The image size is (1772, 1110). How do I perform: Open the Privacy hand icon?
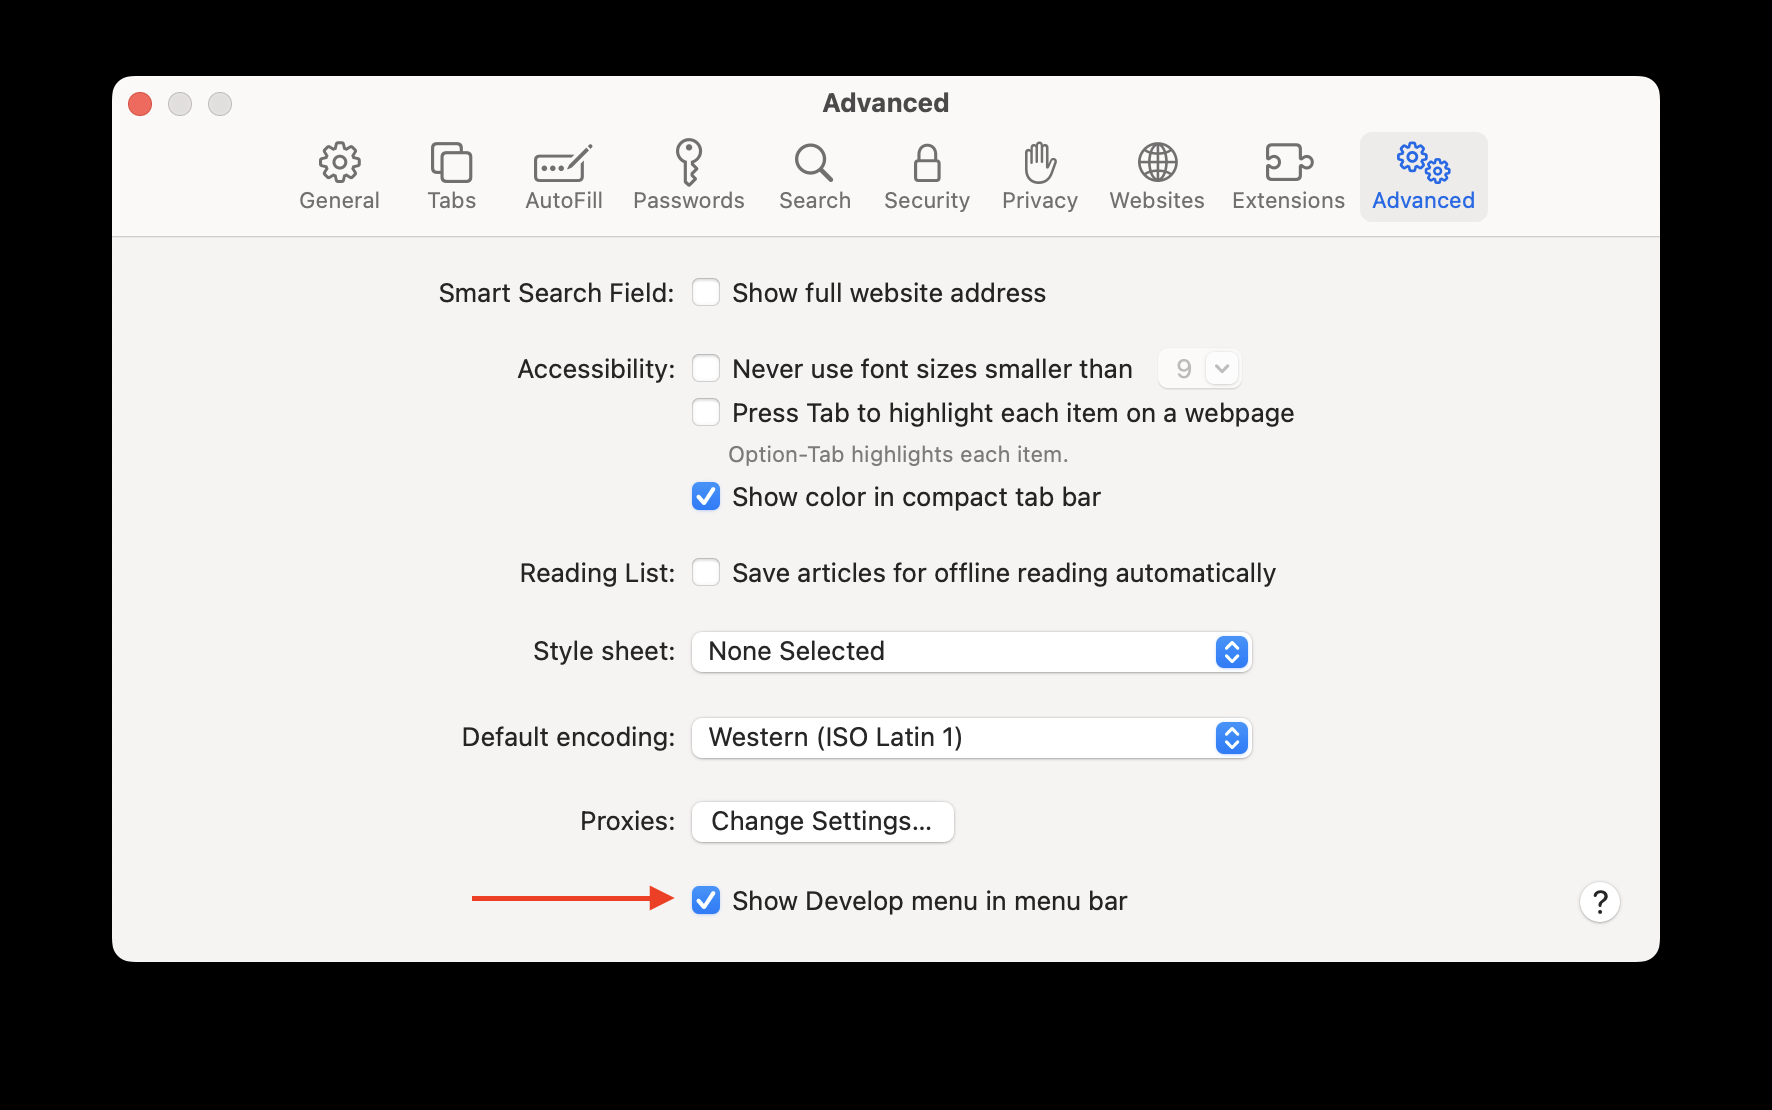[1039, 176]
